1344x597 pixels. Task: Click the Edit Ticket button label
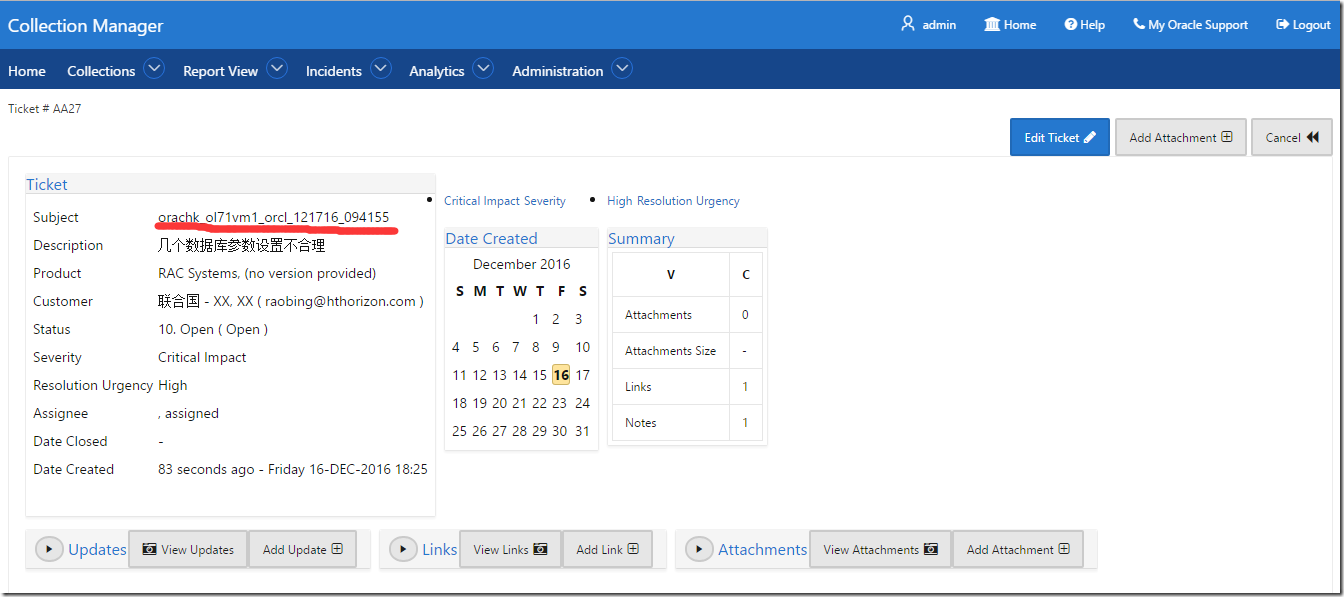(x=1052, y=138)
